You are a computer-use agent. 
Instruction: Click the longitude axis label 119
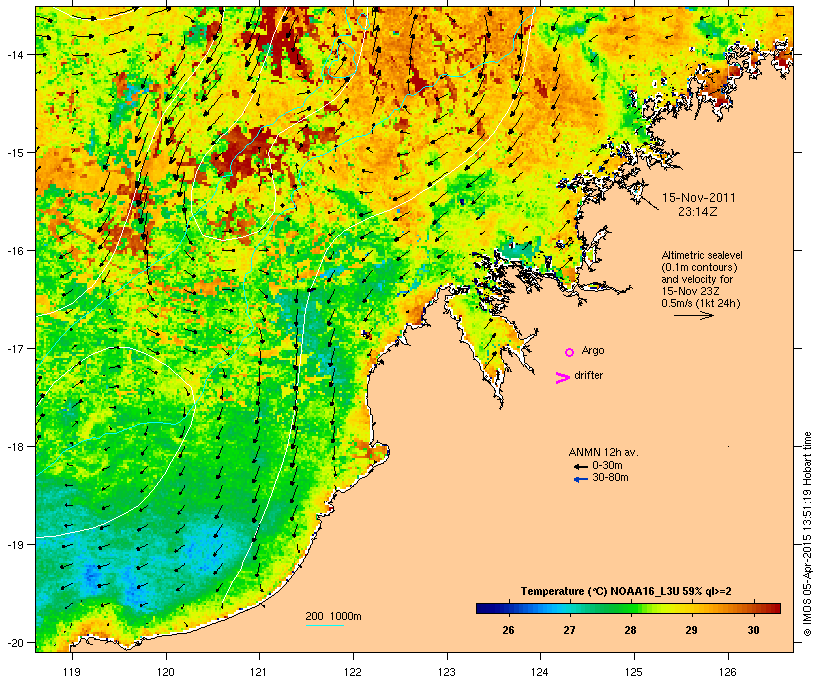pyautogui.click(x=72, y=672)
